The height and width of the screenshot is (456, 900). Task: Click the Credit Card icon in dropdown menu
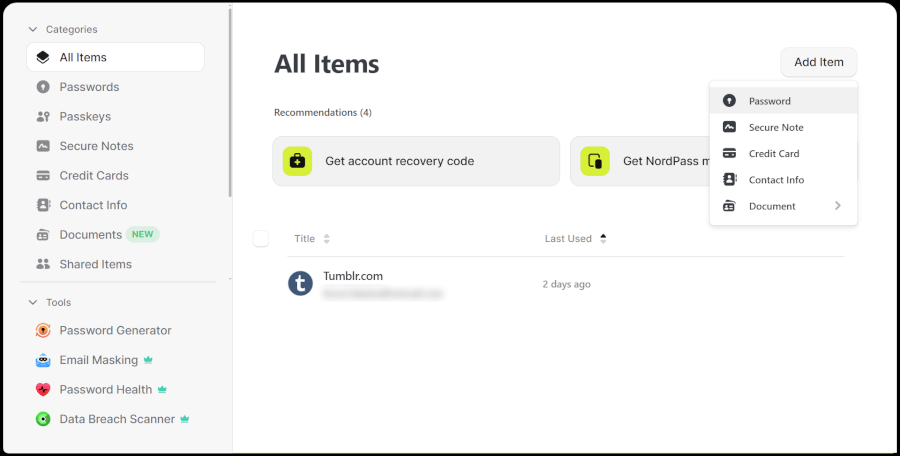(729, 154)
